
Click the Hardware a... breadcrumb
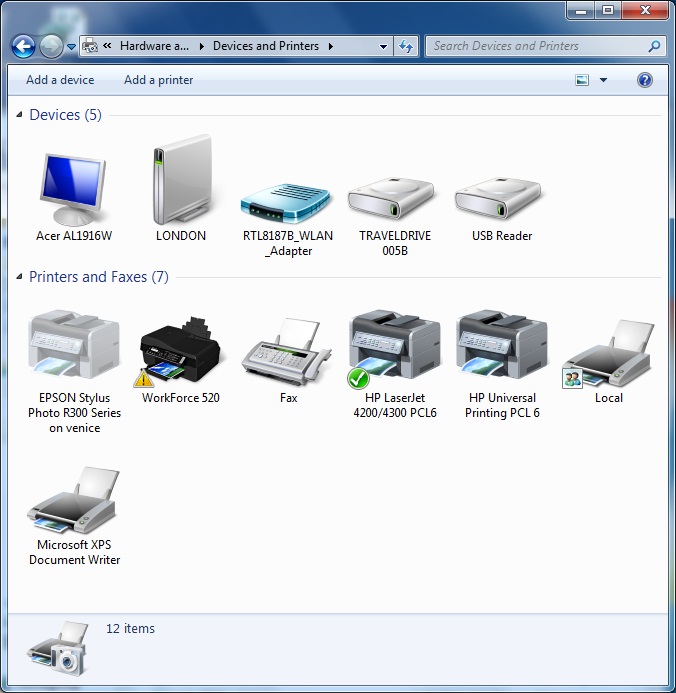[154, 46]
